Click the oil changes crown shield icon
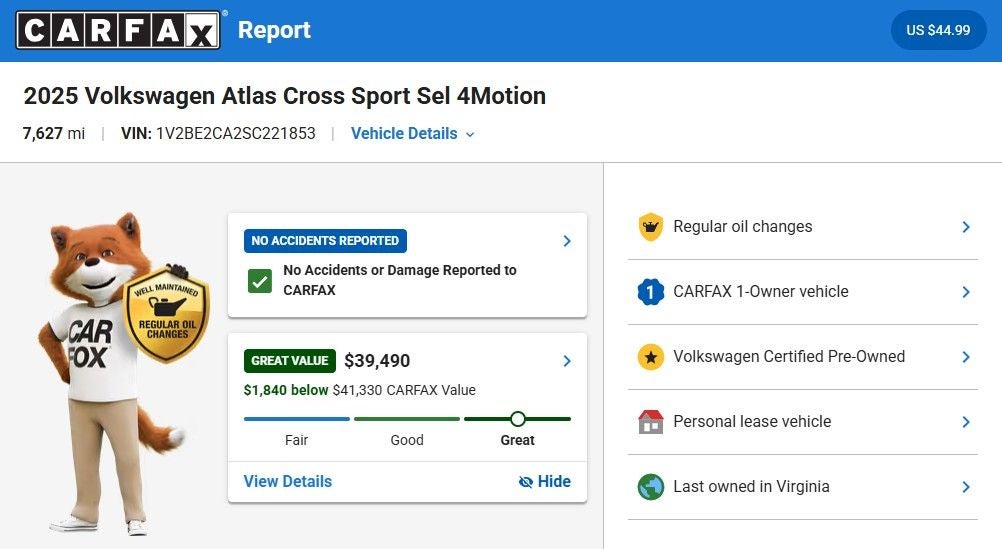Viewport: 1002px width, 549px height. (650, 227)
